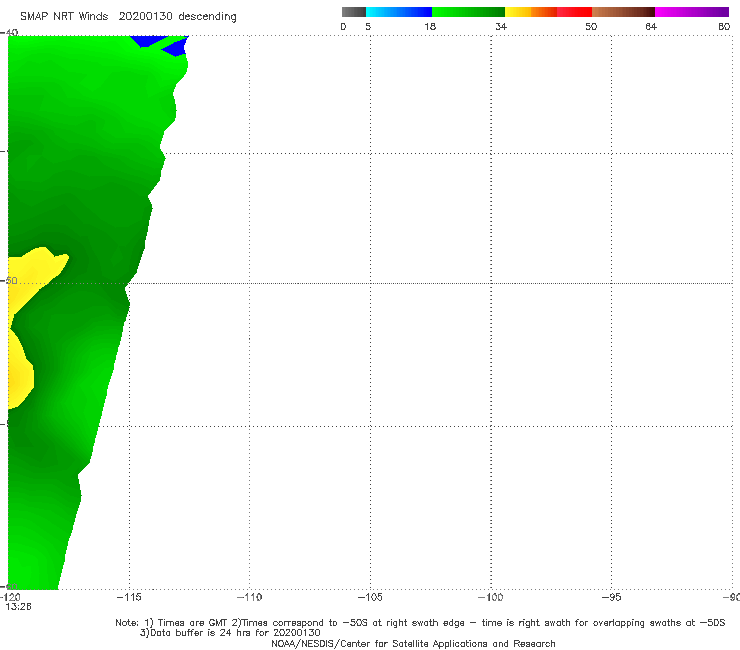Click the brown 50-64 color bar segment
740x650 pixels.
pyautogui.click(x=623, y=12)
